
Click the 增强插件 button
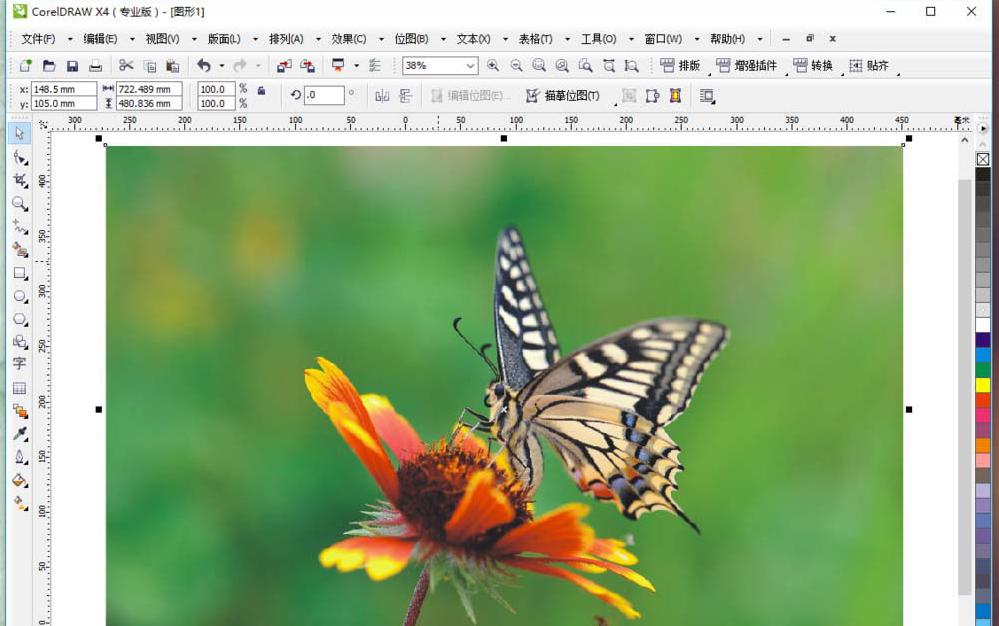click(747, 66)
